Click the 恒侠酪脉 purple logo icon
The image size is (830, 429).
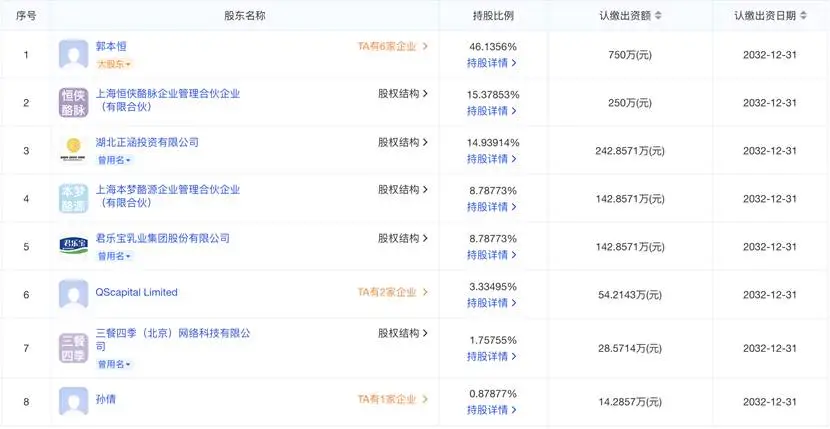click(75, 102)
